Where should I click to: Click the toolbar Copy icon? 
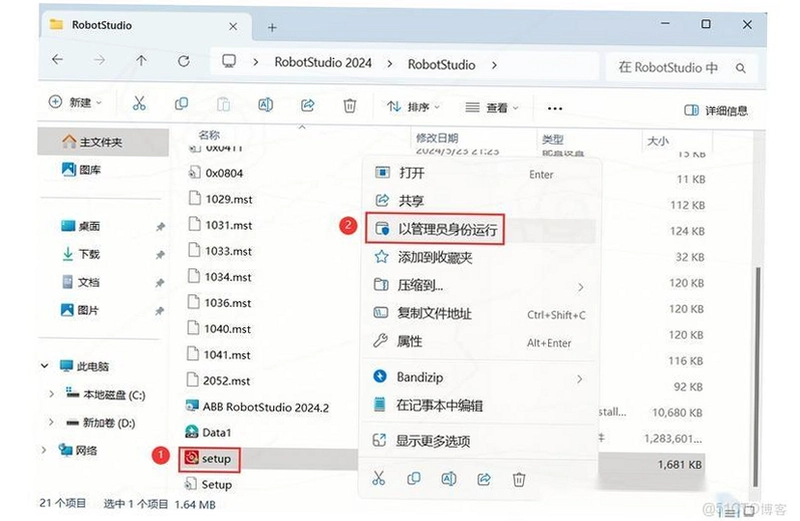point(181,104)
